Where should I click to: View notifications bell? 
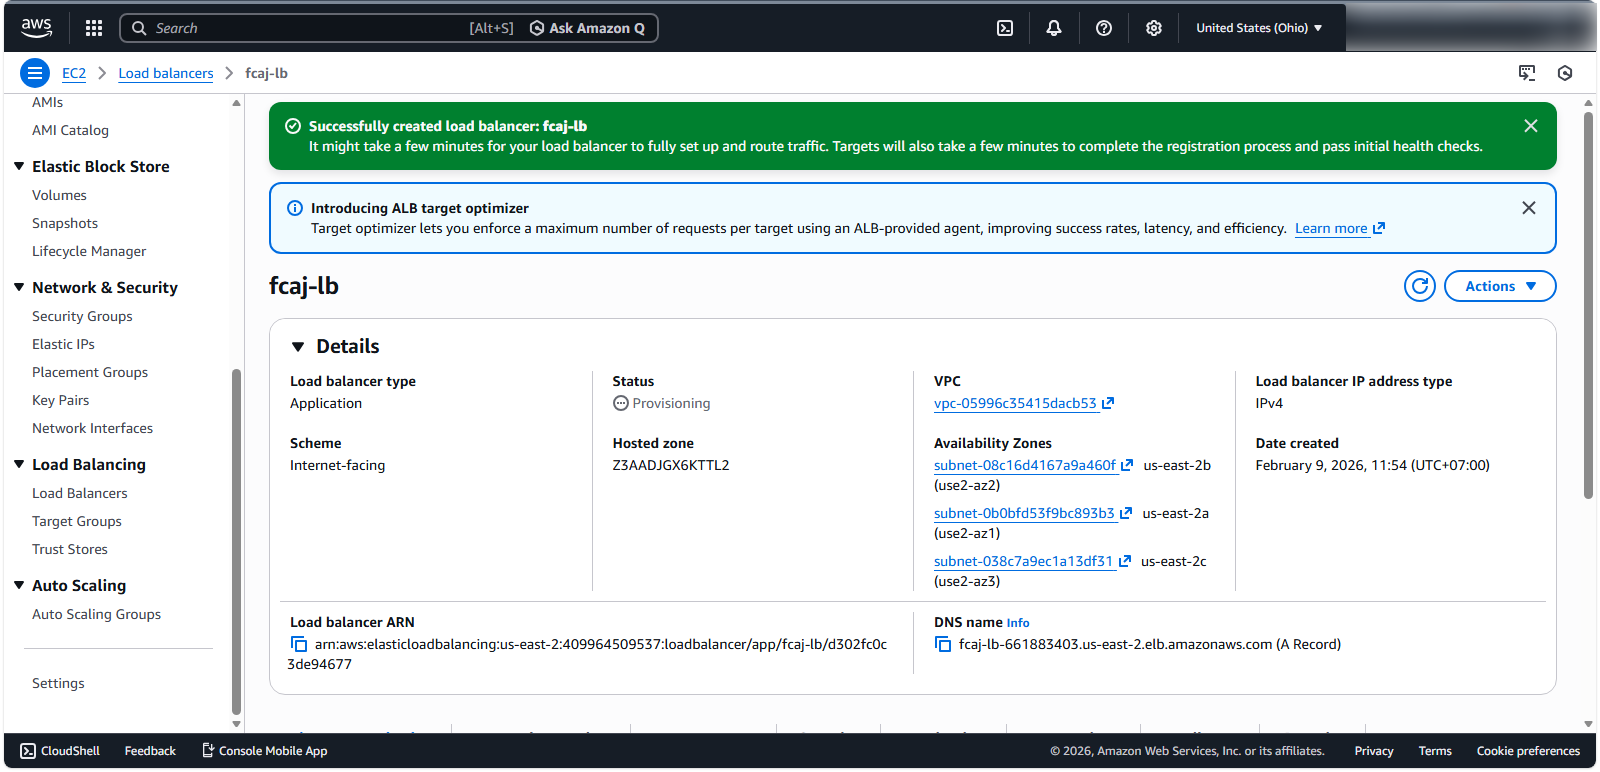(x=1054, y=28)
